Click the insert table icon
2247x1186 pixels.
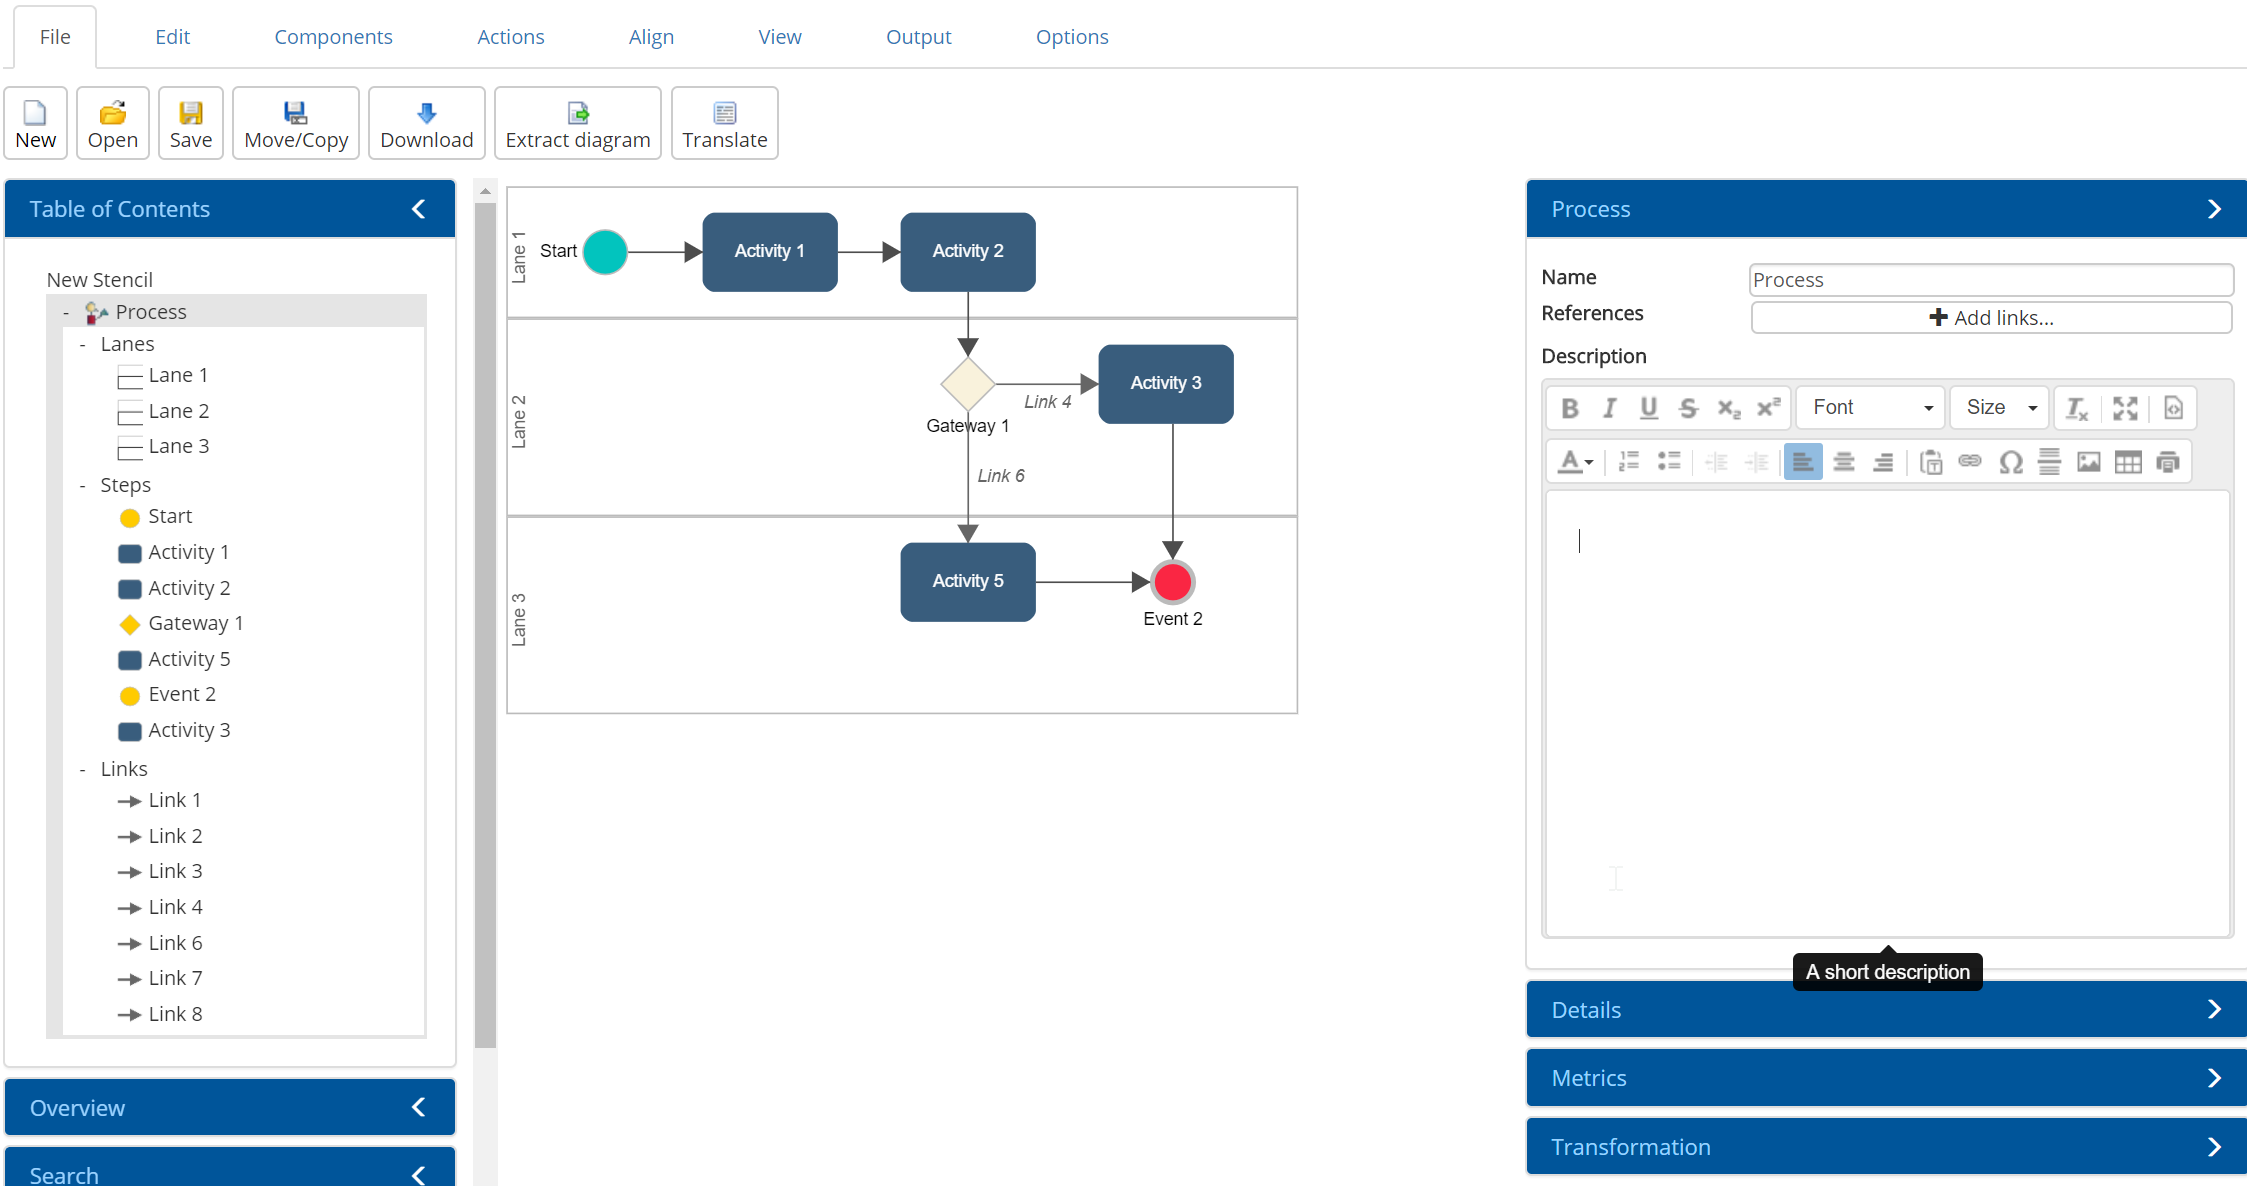2128,462
